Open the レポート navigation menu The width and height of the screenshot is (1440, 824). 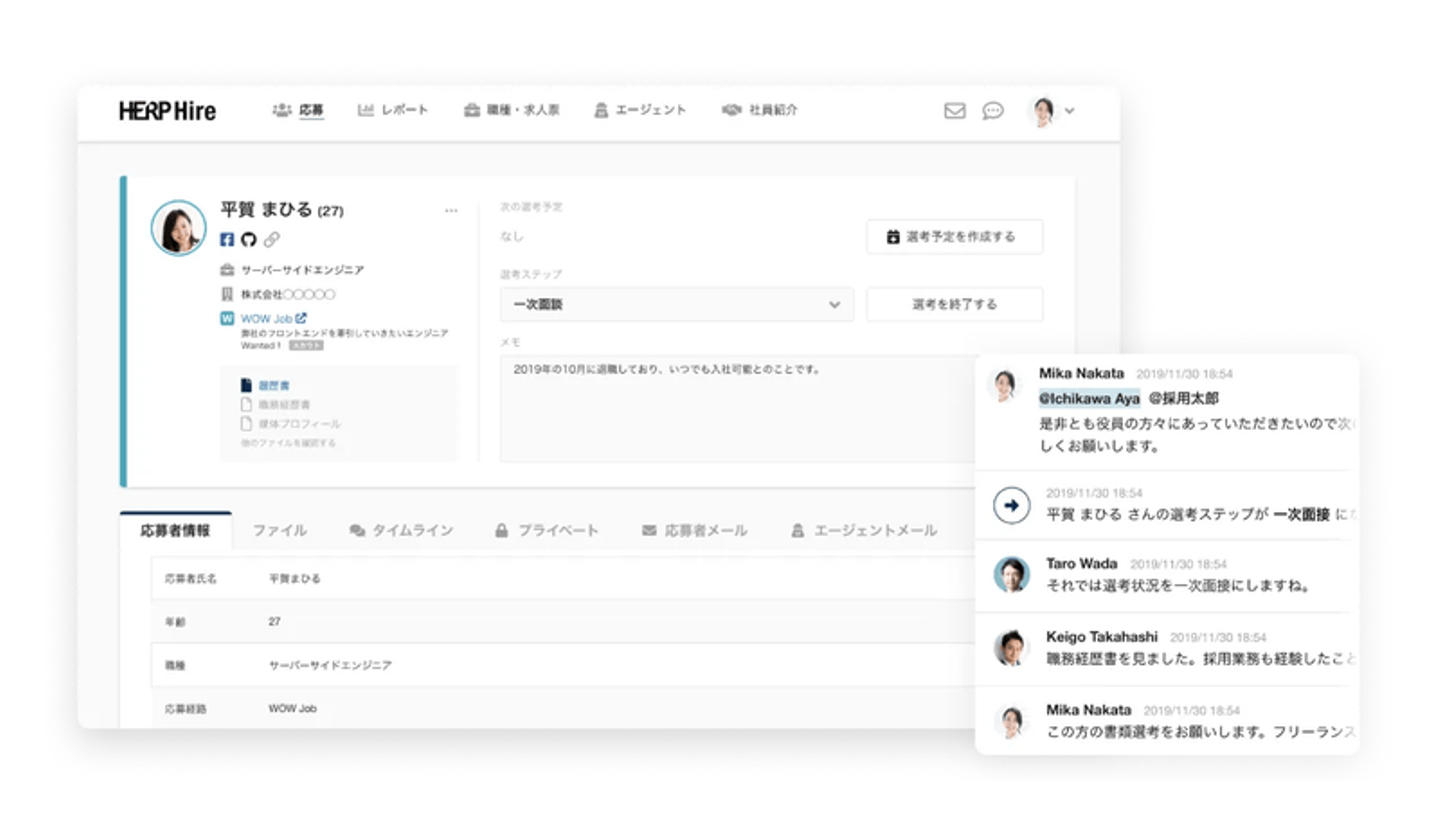(393, 110)
